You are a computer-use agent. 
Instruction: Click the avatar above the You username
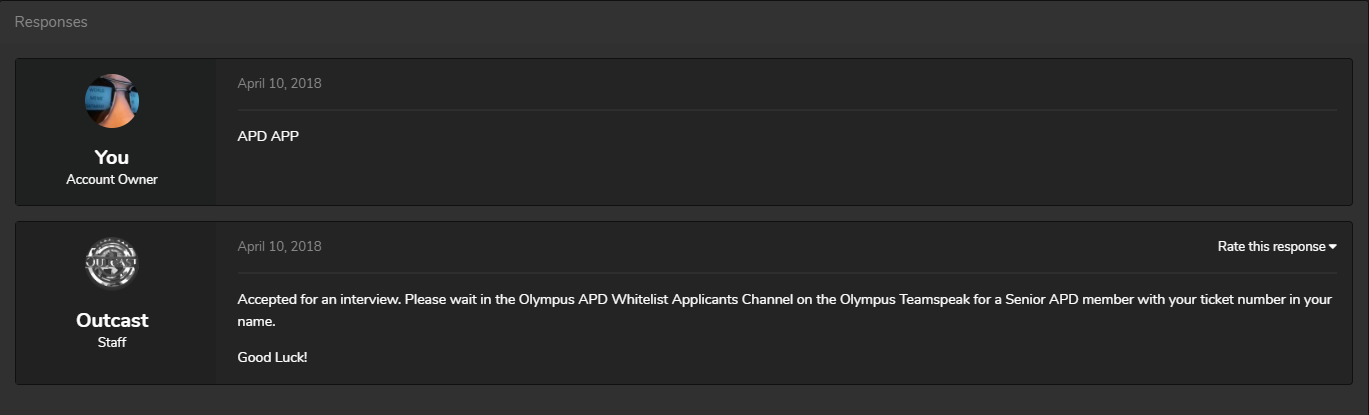coord(111,101)
